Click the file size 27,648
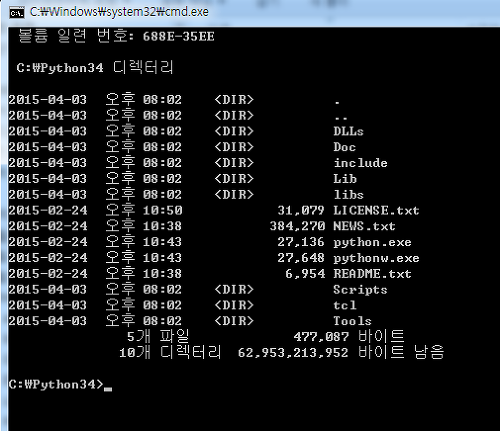This screenshot has width=500, height=431. [301, 258]
